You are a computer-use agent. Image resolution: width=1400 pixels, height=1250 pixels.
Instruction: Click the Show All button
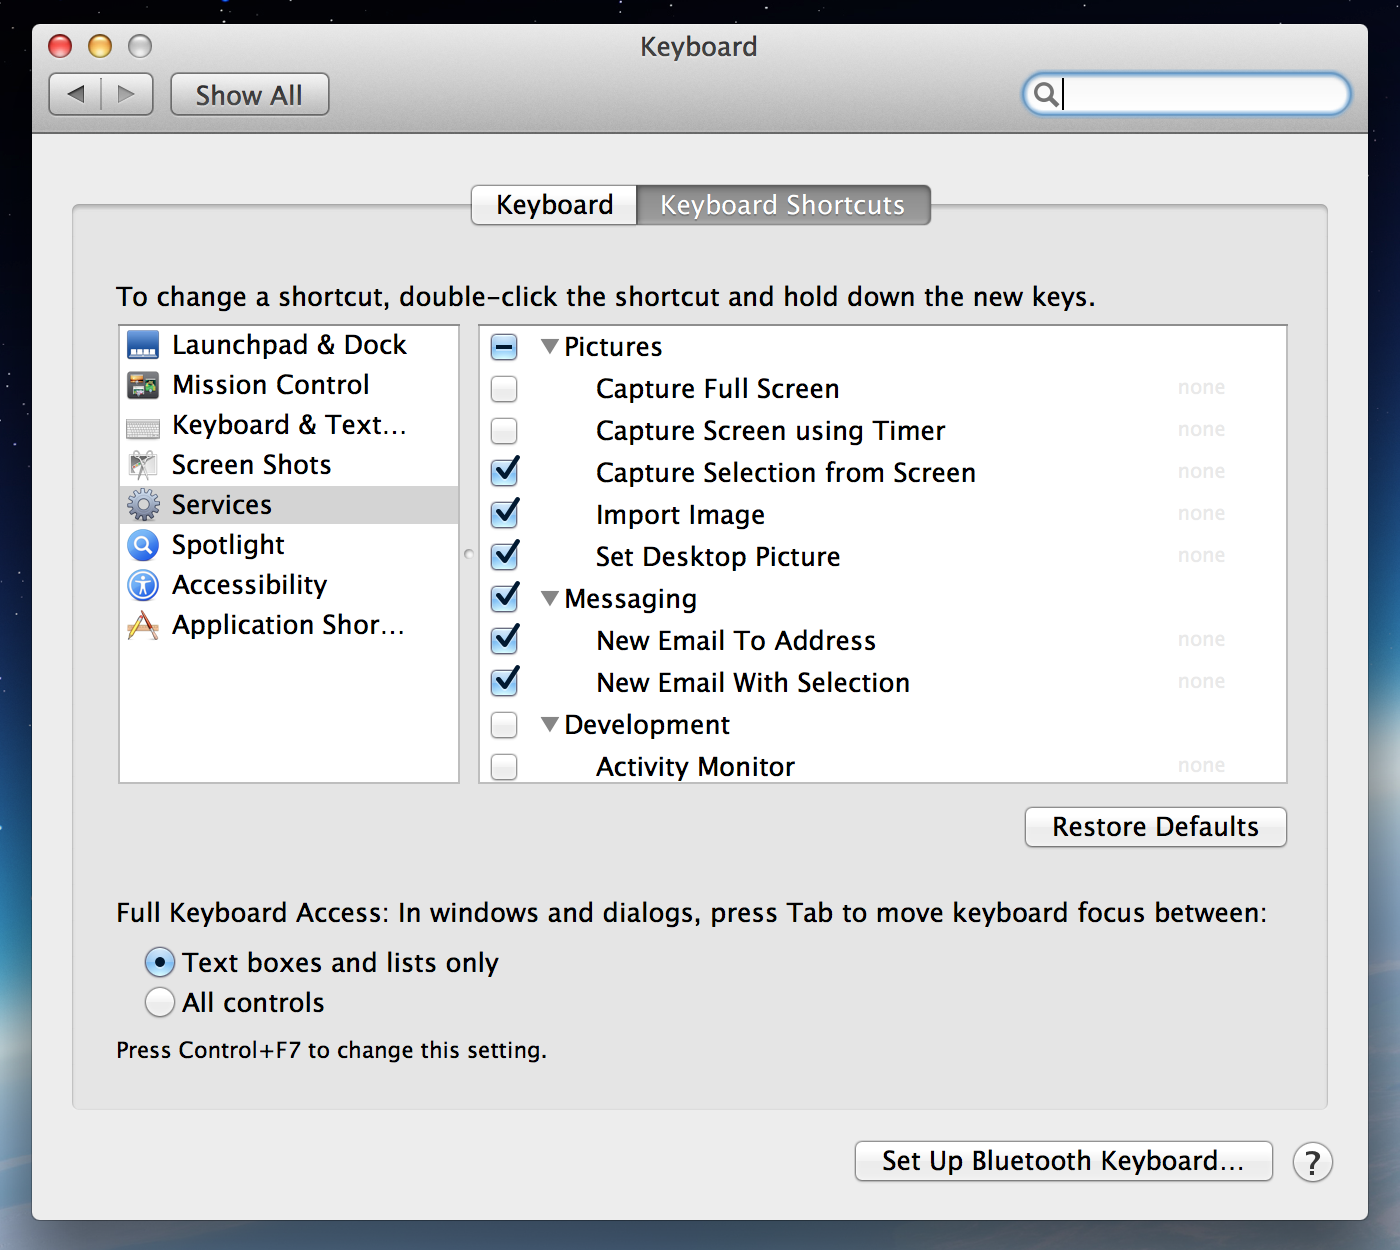(249, 95)
